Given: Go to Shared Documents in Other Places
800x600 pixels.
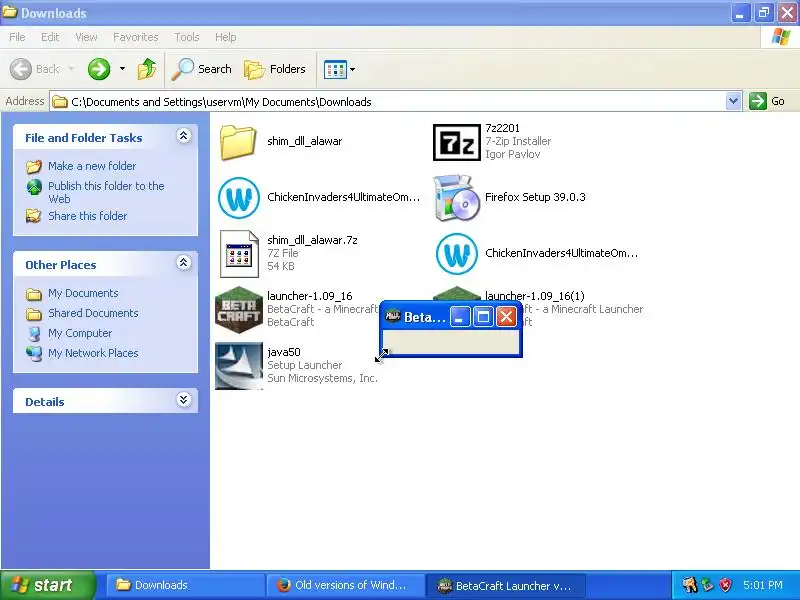Looking at the screenshot, I should (93, 313).
